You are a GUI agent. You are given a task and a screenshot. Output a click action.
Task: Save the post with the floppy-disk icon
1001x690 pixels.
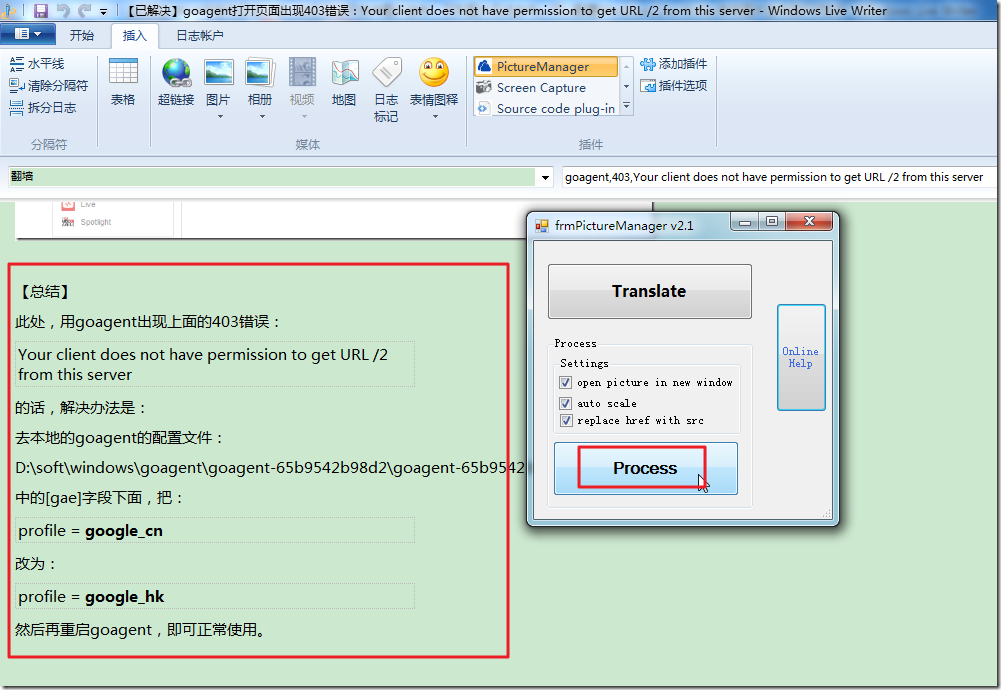(41, 10)
